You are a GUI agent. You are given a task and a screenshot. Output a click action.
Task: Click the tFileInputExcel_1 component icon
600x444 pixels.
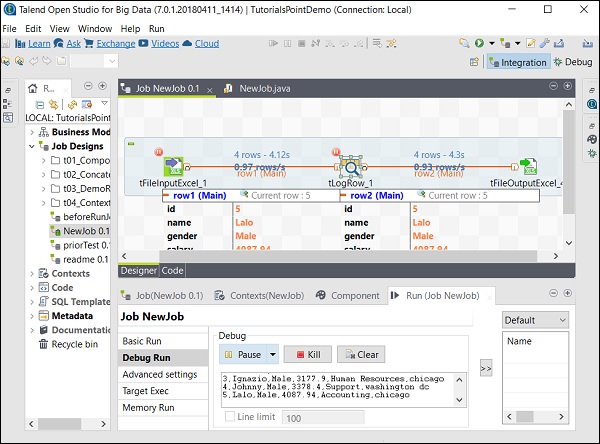[173, 166]
